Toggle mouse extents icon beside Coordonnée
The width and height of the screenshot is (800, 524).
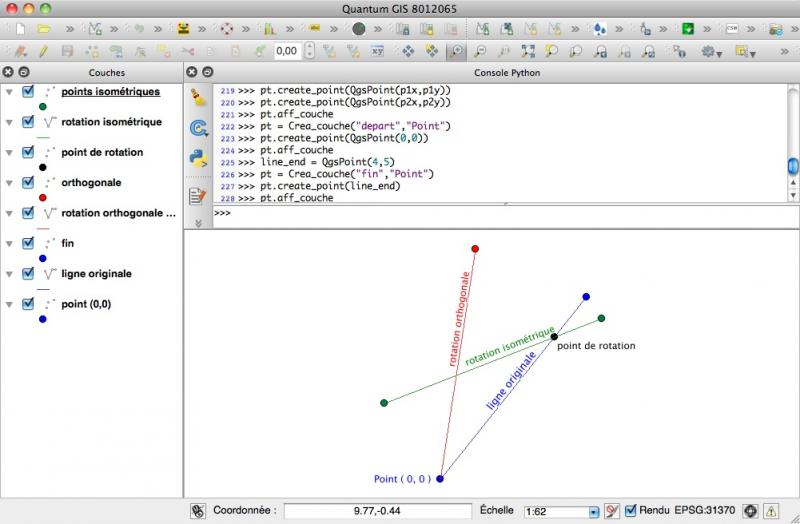[198, 510]
